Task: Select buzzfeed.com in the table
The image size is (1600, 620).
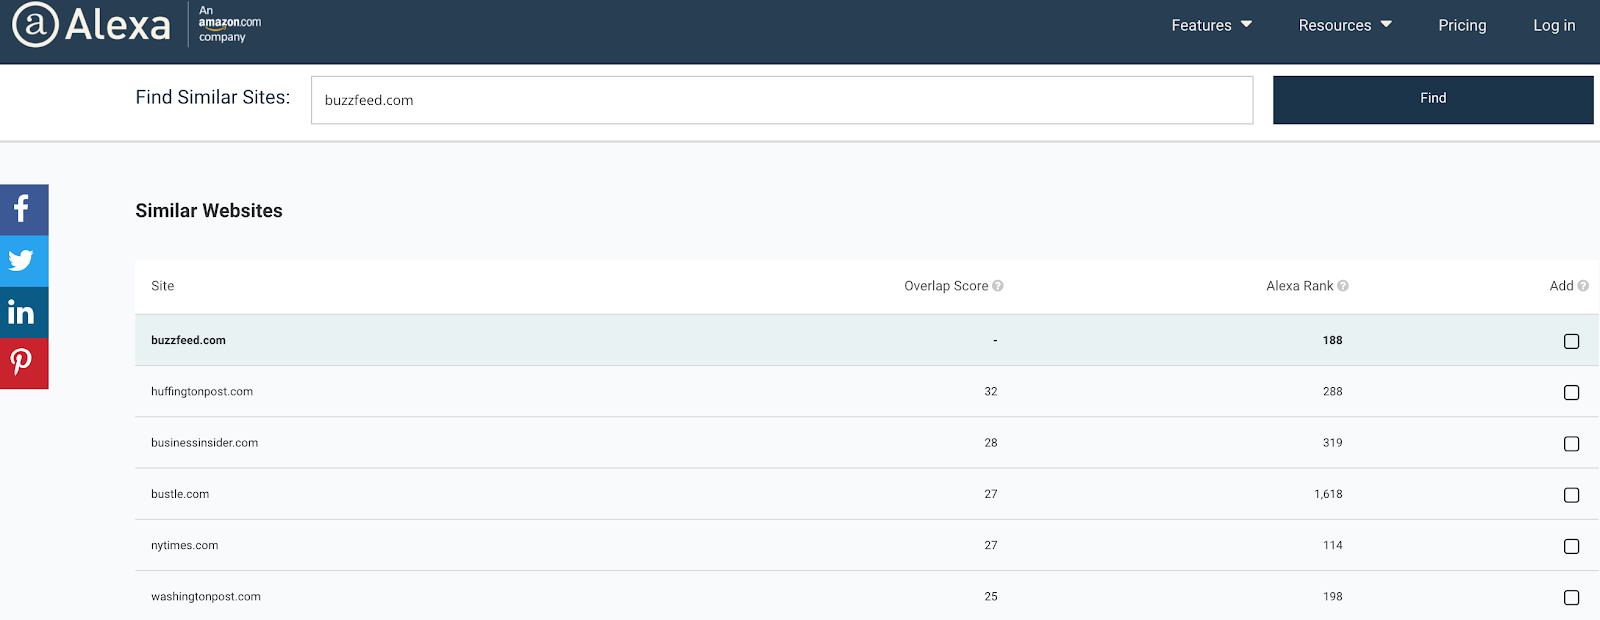Action: [188, 340]
